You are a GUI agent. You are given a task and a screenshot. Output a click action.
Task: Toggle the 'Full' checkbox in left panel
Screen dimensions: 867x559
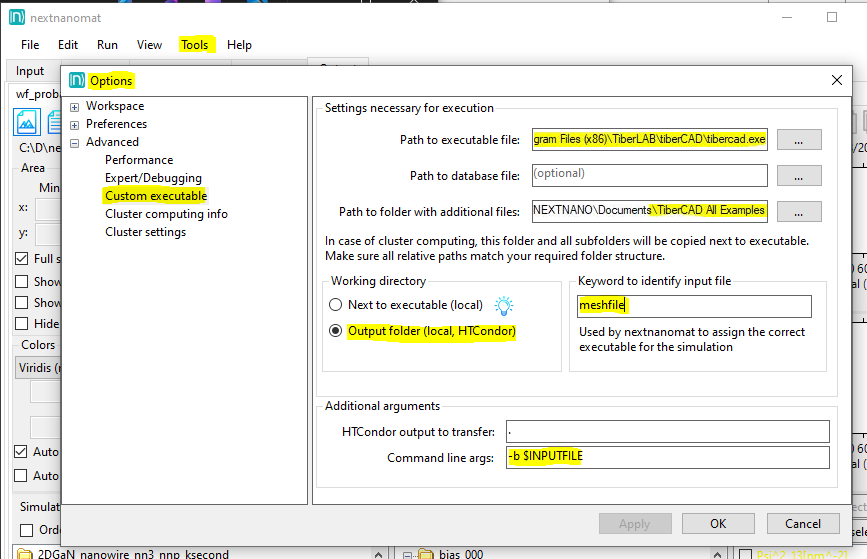22,258
